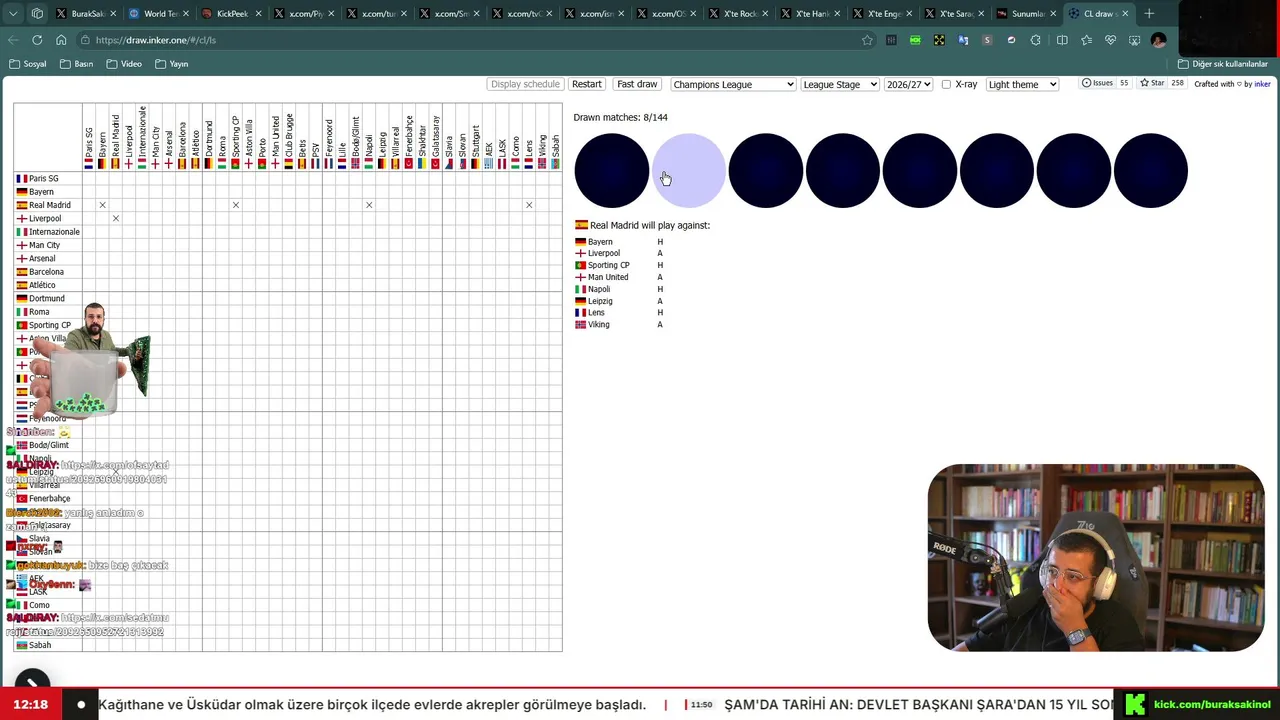Viewport: 1280px width, 720px height.
Task: Click the Display schedule button
Action: (525, 84)
